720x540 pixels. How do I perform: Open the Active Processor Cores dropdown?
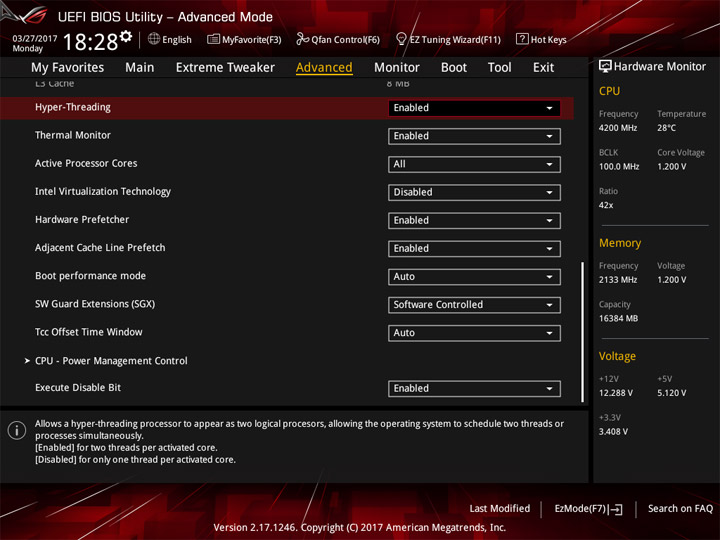[474, 164]
